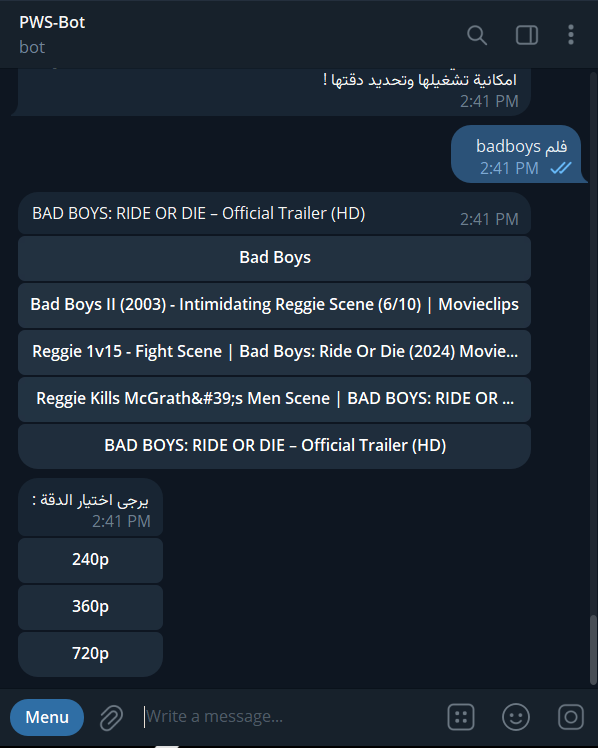Open the PWS-Bot profile header
This screenshot has width=598, height=748.
[x=52, y=34]
